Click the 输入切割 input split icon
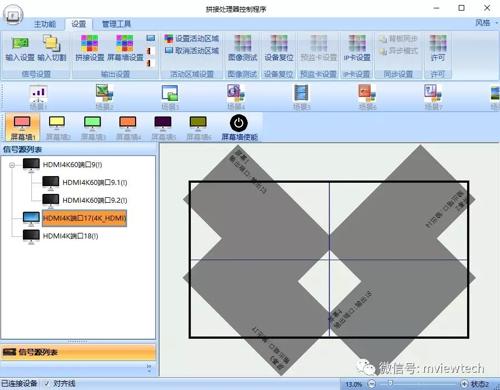Screen dimensions: 500x390 point(52,49)
